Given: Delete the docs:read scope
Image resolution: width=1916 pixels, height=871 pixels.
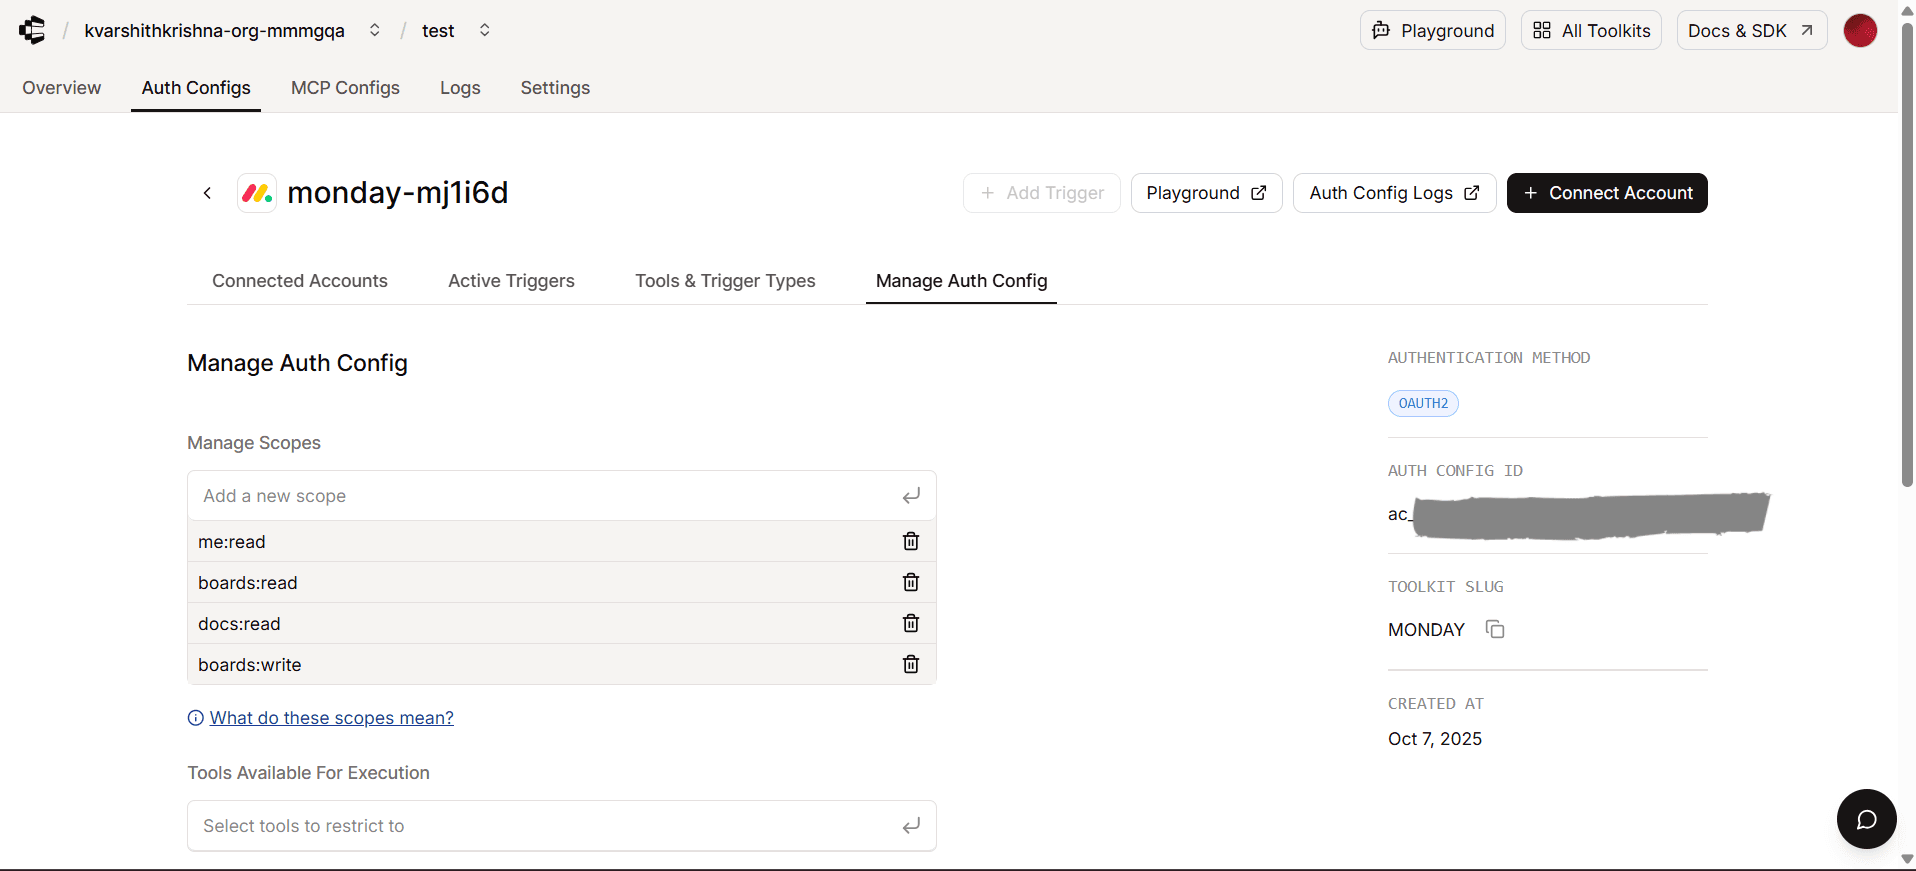Looking at the screenshot, I should coord(911,623).
